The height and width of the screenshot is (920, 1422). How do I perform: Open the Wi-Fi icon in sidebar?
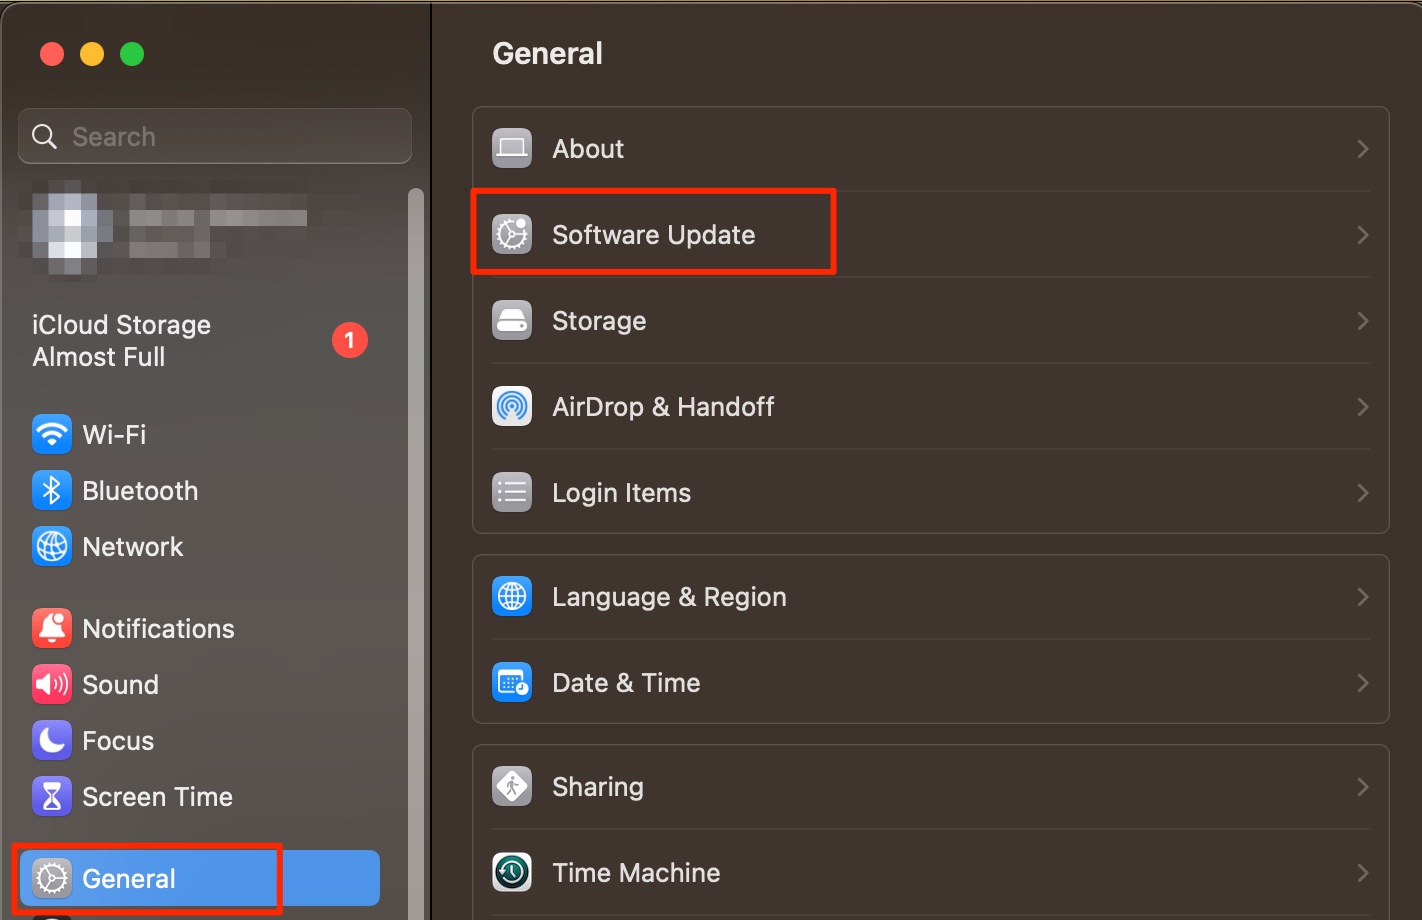tap(52, 434)
